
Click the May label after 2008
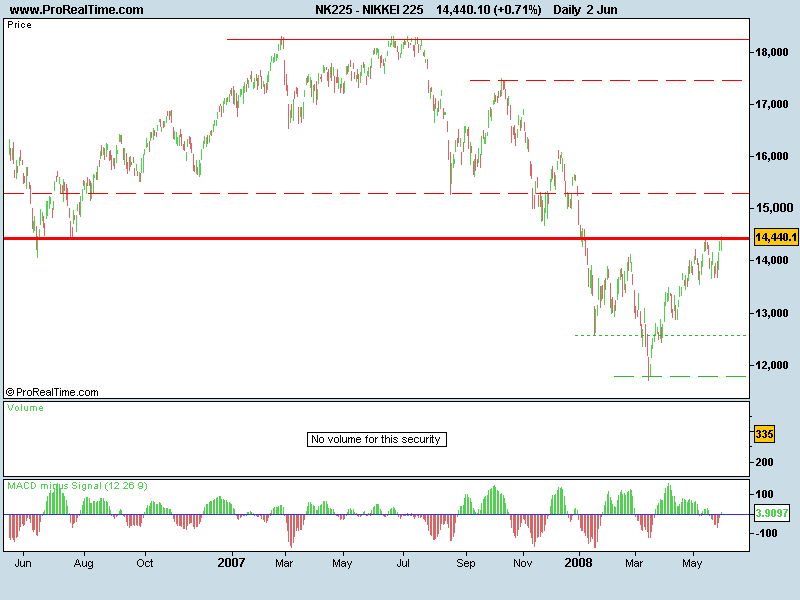click(692, 563)
